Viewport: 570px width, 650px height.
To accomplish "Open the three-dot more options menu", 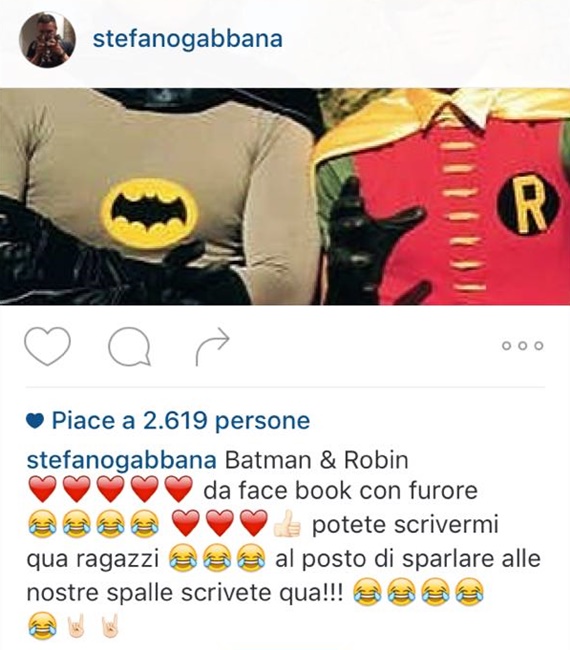I will click(x=522, y=345).
